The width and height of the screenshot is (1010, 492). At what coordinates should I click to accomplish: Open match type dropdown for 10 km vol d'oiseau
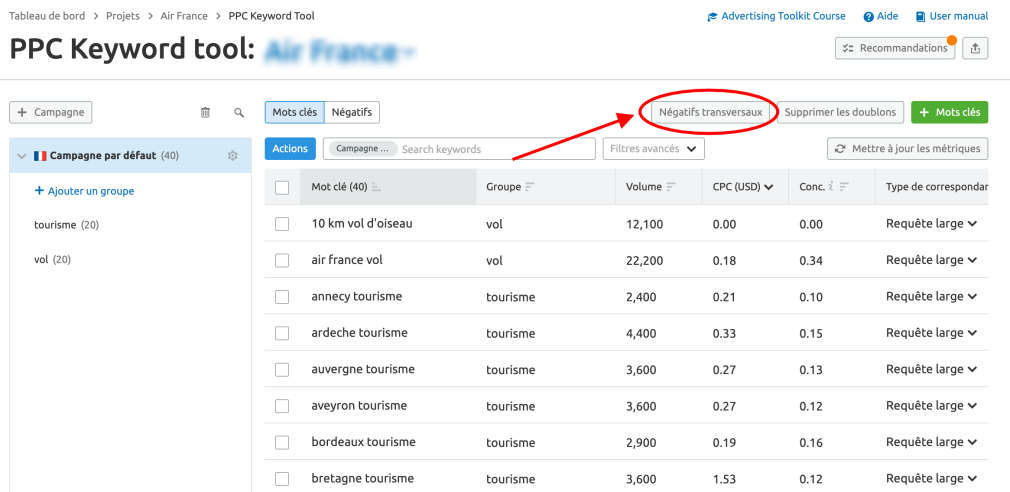click(931, 224)
